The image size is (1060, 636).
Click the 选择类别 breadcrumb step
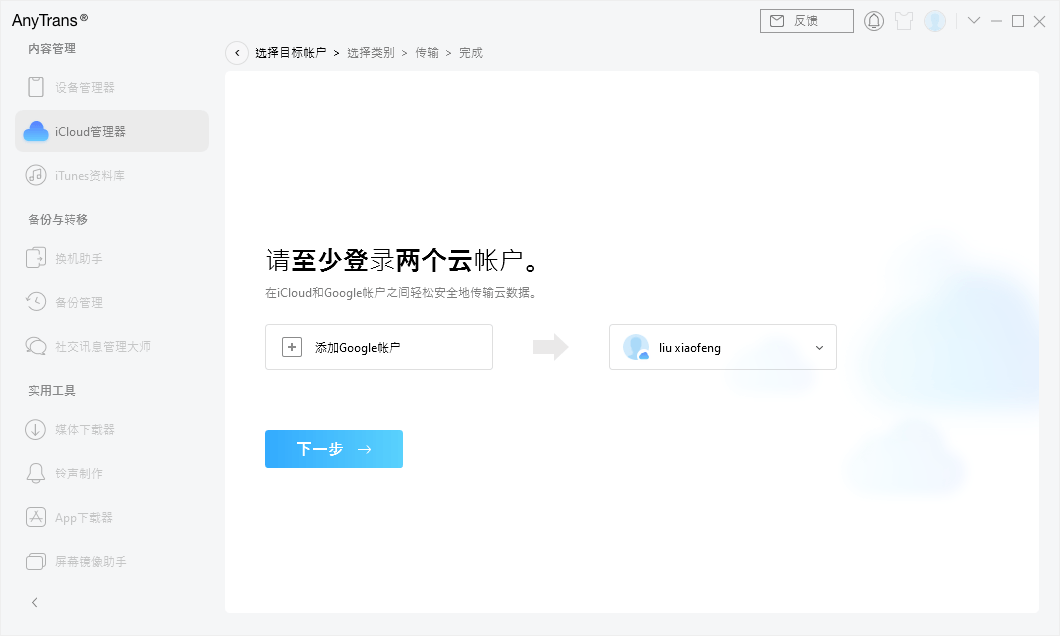pos(370,53)
